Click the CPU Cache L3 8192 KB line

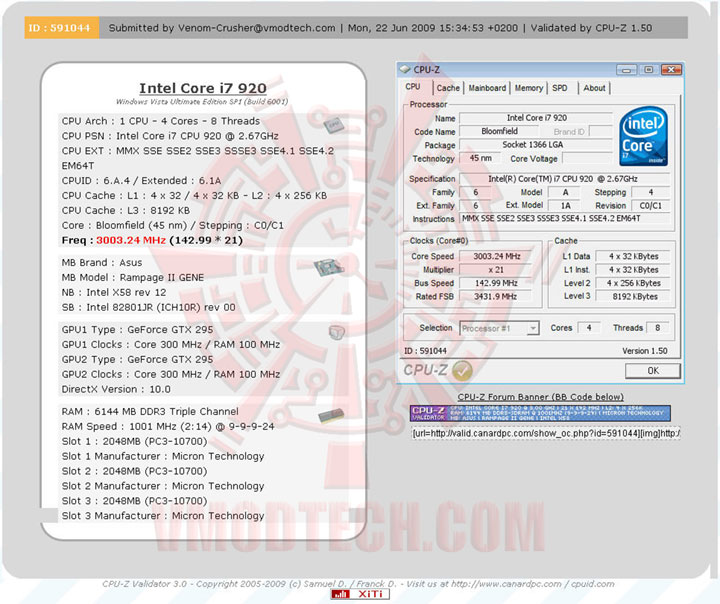[x=126, y=210]
